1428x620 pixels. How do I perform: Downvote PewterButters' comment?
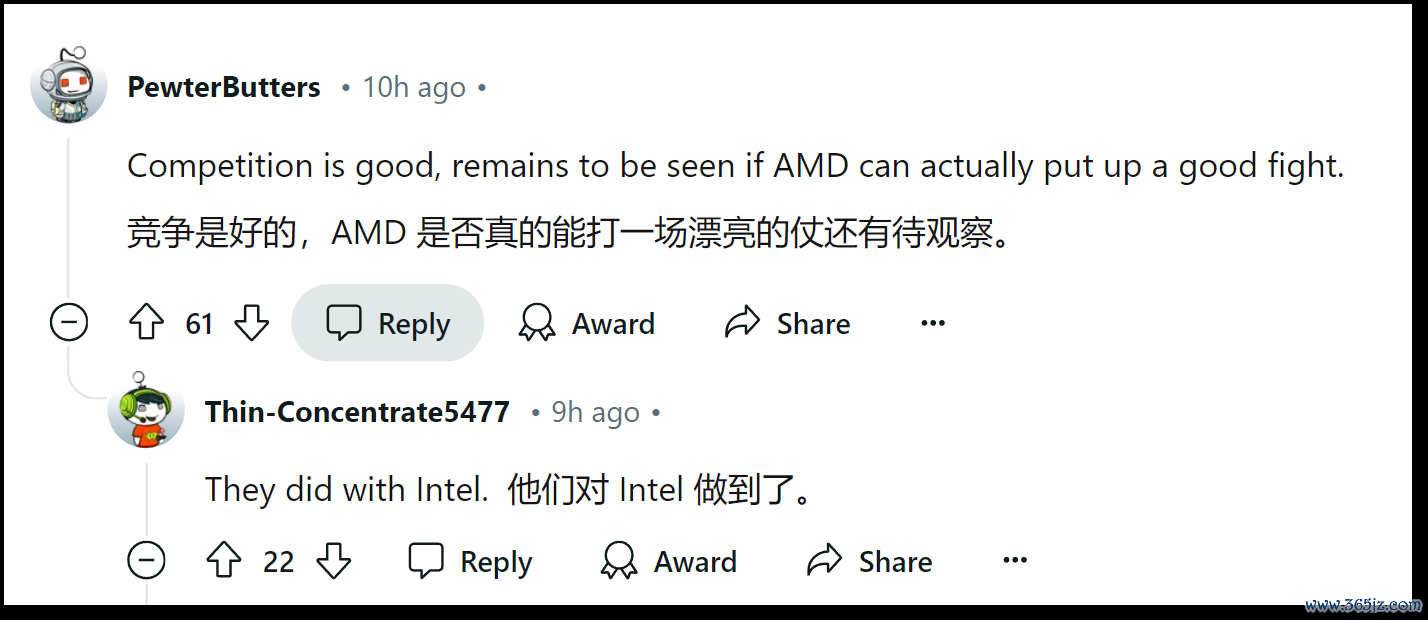tap(251, 323)
